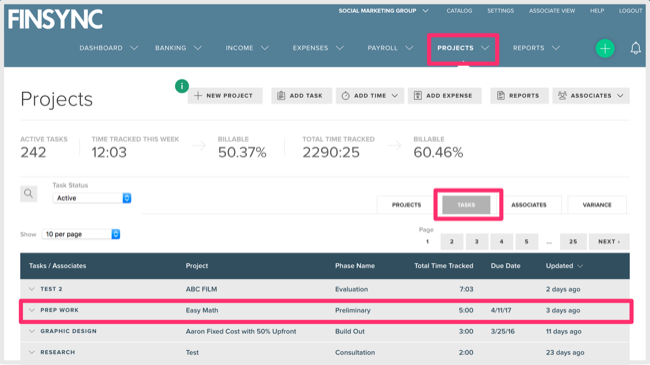Click Aaron Fixed Cost with 50% Upfront
Image resolution: width=650 pixels, height=365 pixels.
[x=241, y=331]
